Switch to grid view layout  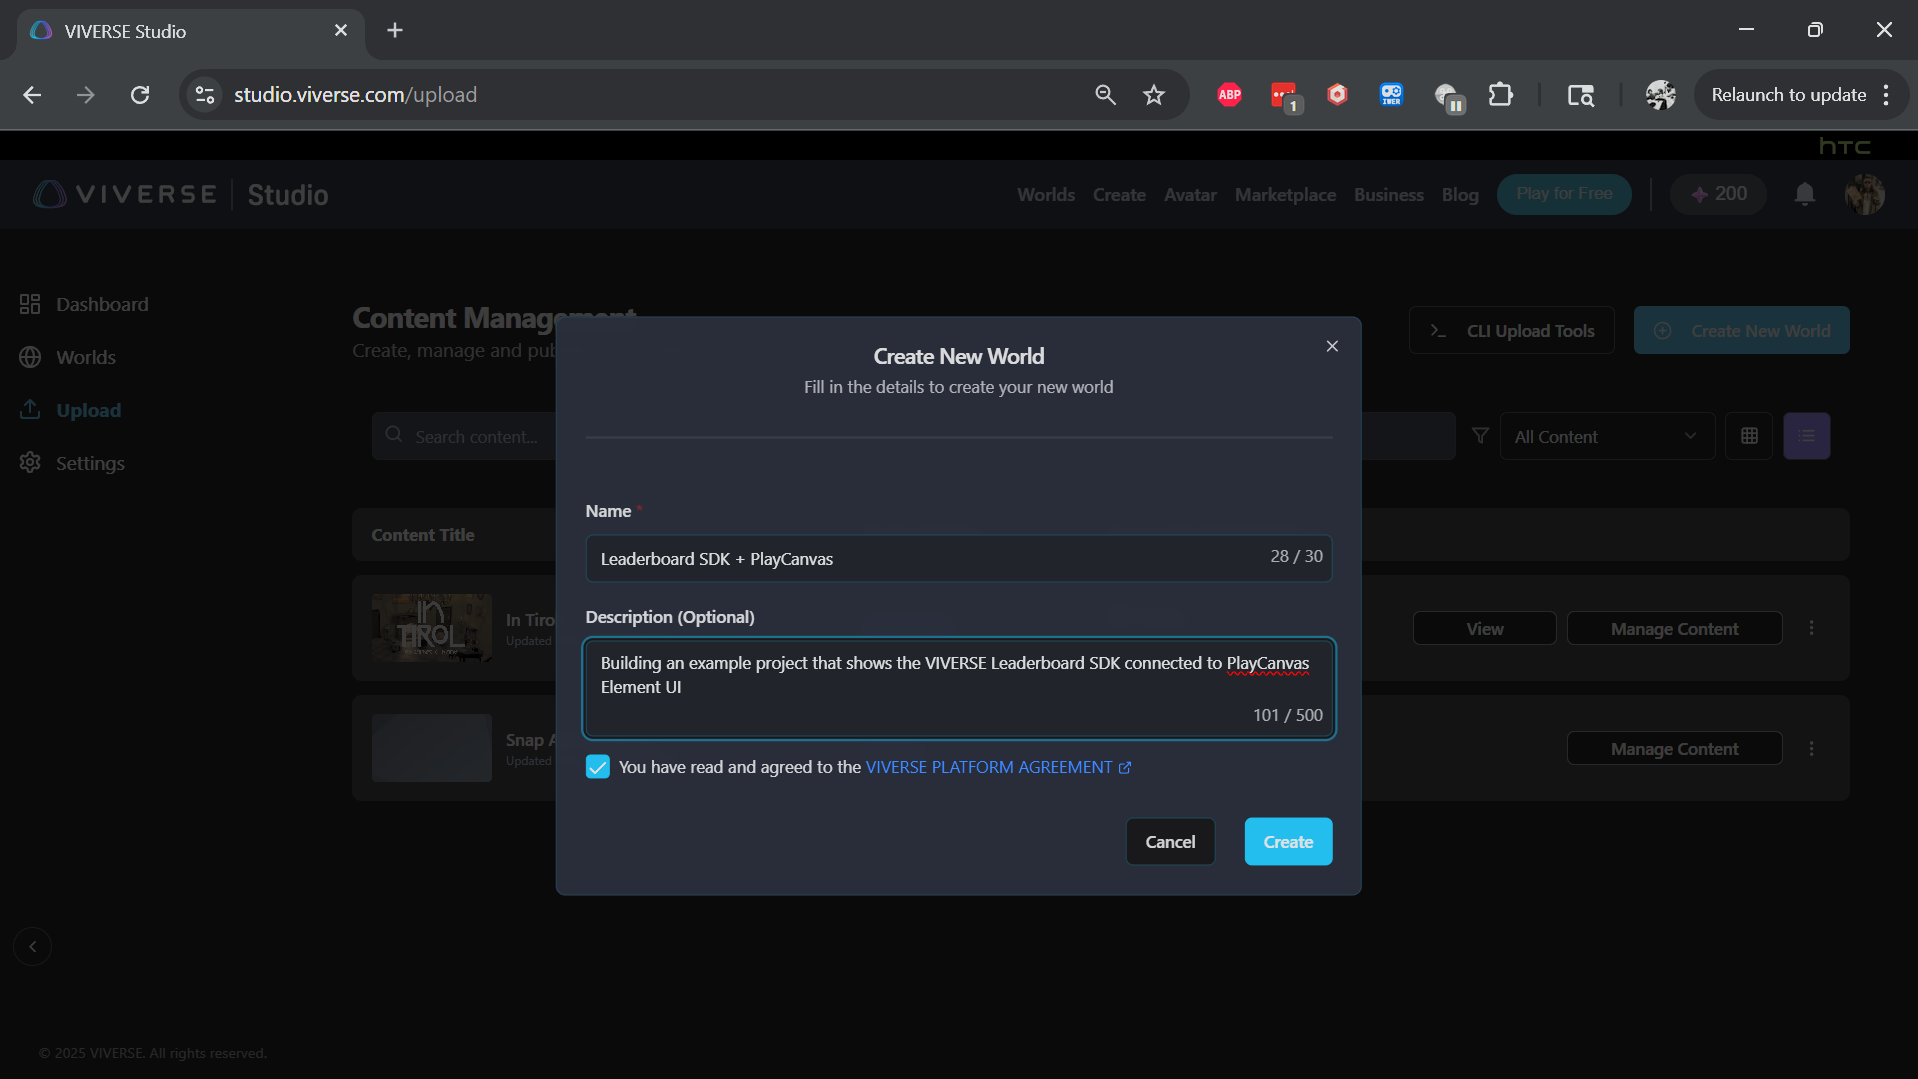coord(1749,436)
